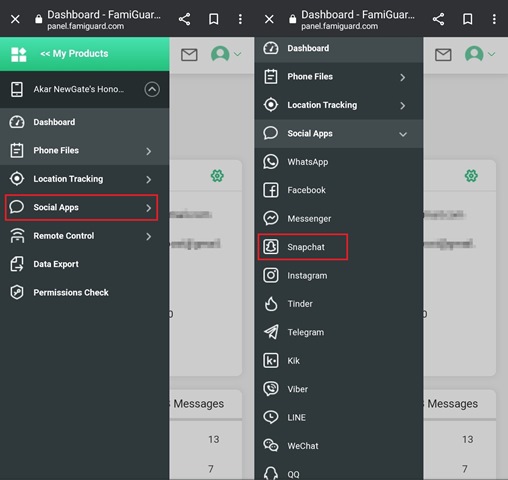Click the green settings gear in right panel

[471, 176]
